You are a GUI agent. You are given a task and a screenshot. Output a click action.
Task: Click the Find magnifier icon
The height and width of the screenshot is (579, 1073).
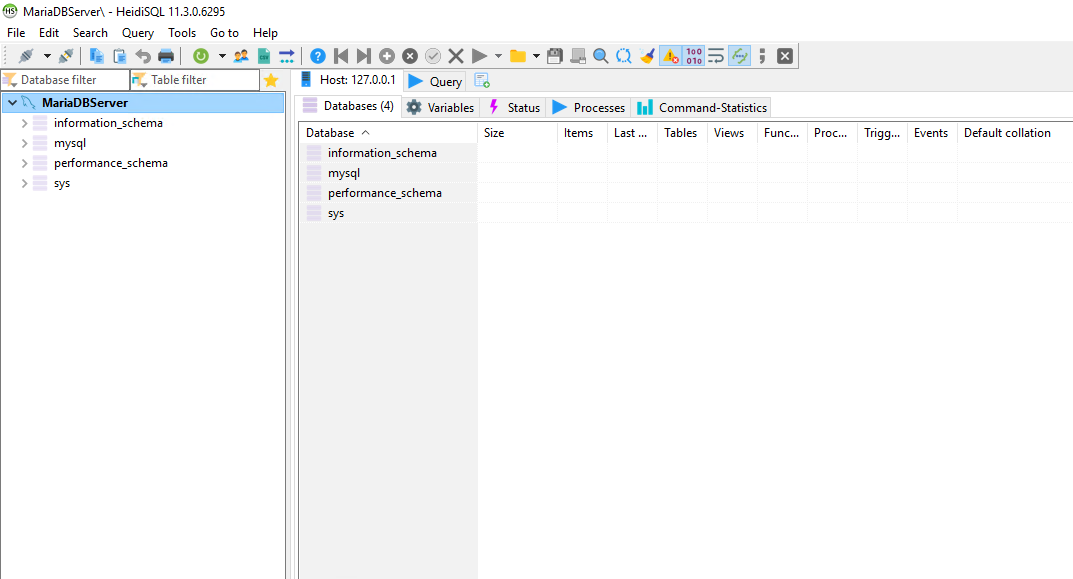(x=601, y=56)
